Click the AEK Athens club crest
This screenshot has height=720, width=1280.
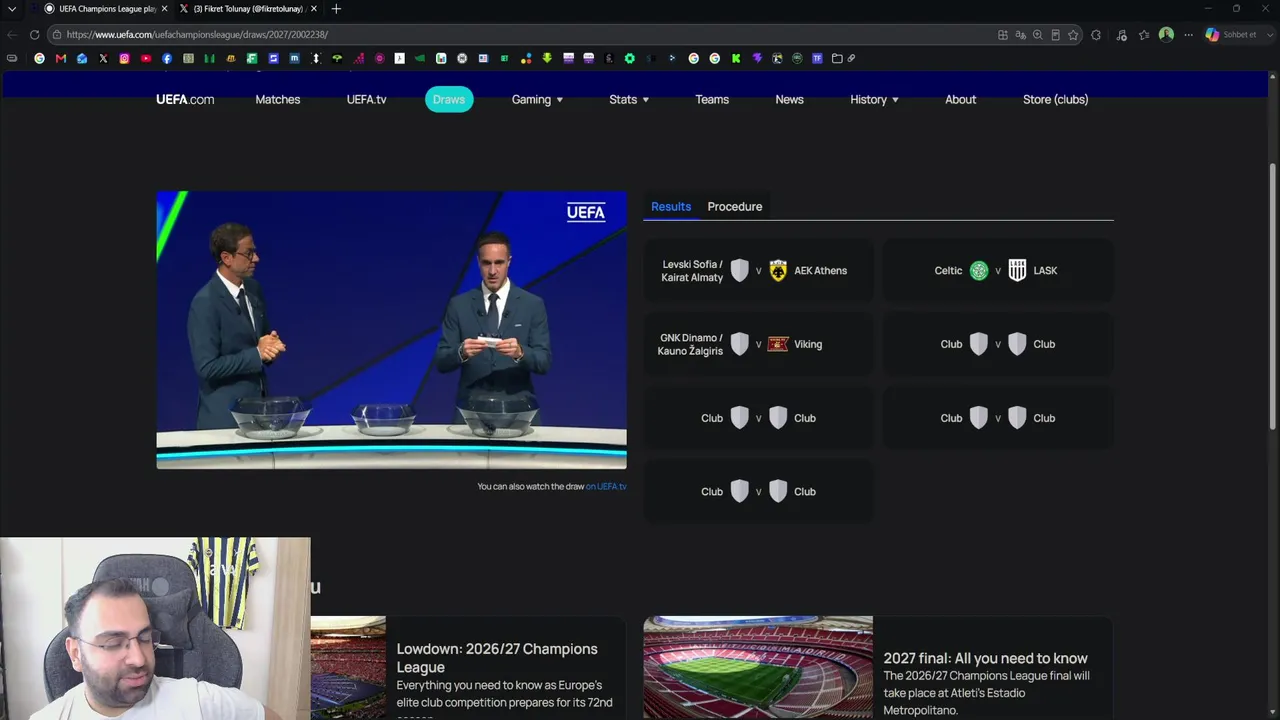(x=778, y=271)
